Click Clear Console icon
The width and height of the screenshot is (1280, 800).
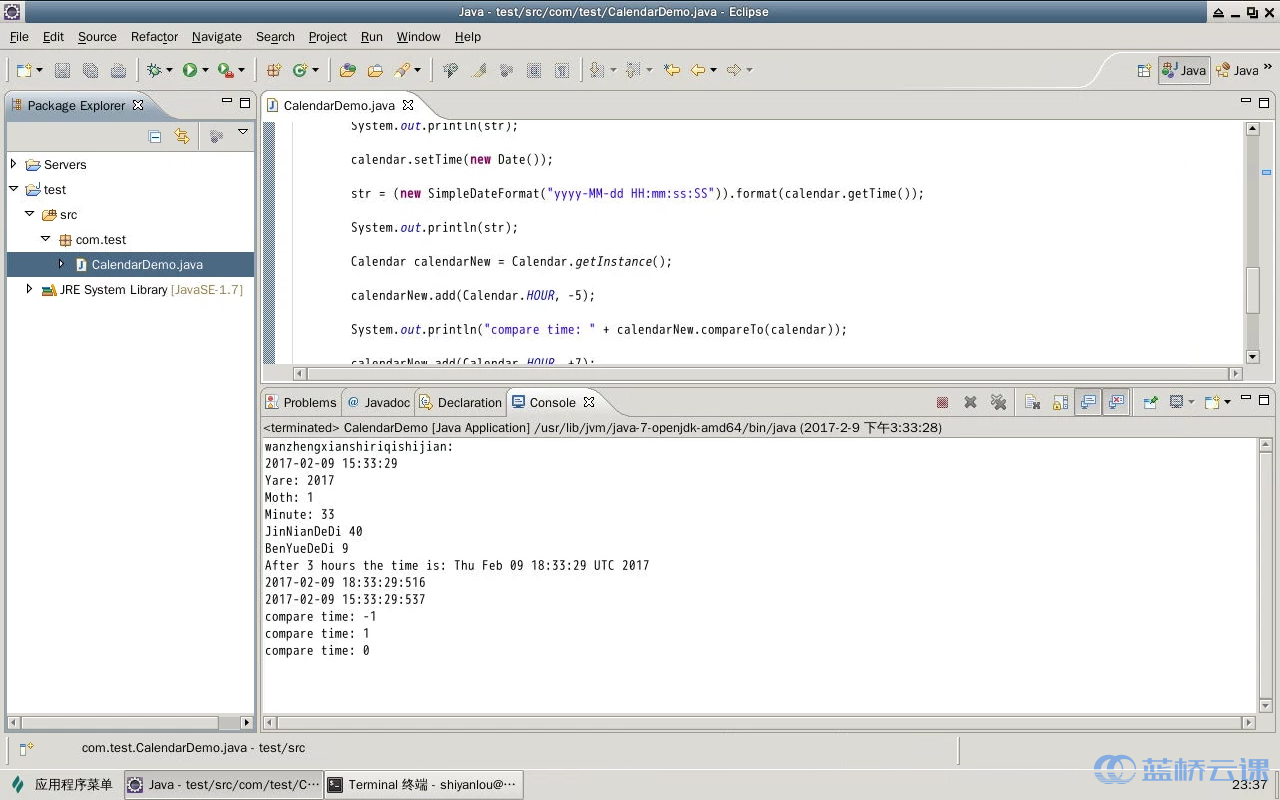(1033, 402)
